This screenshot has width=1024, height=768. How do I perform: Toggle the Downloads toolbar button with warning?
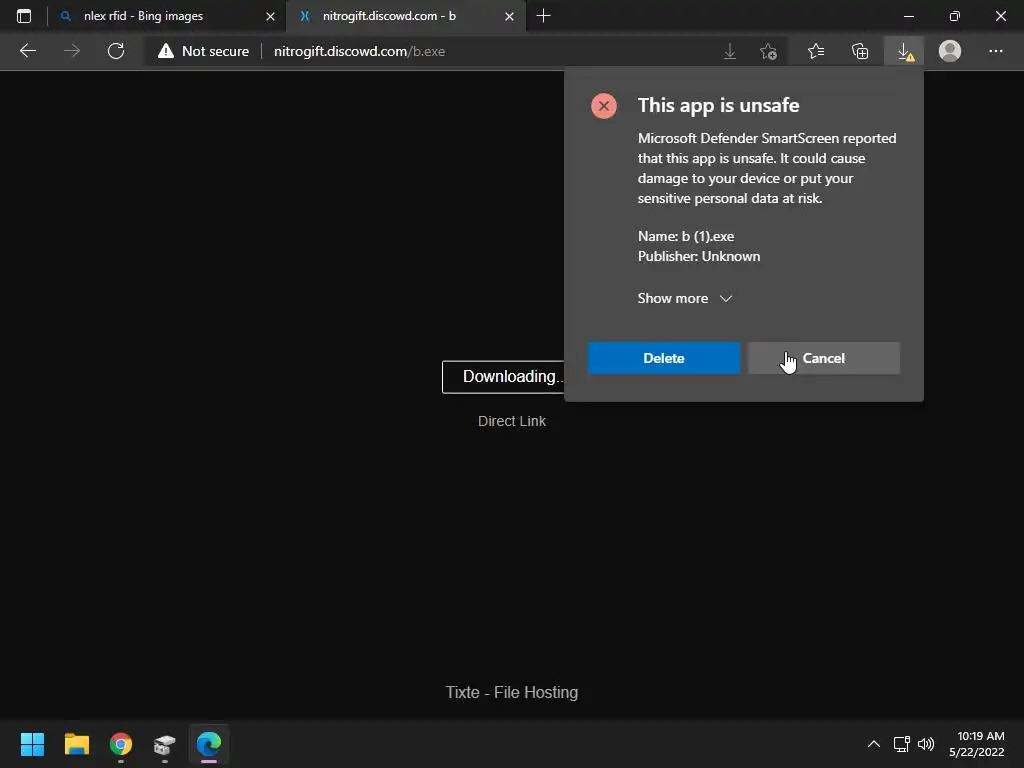coord(904,51)
